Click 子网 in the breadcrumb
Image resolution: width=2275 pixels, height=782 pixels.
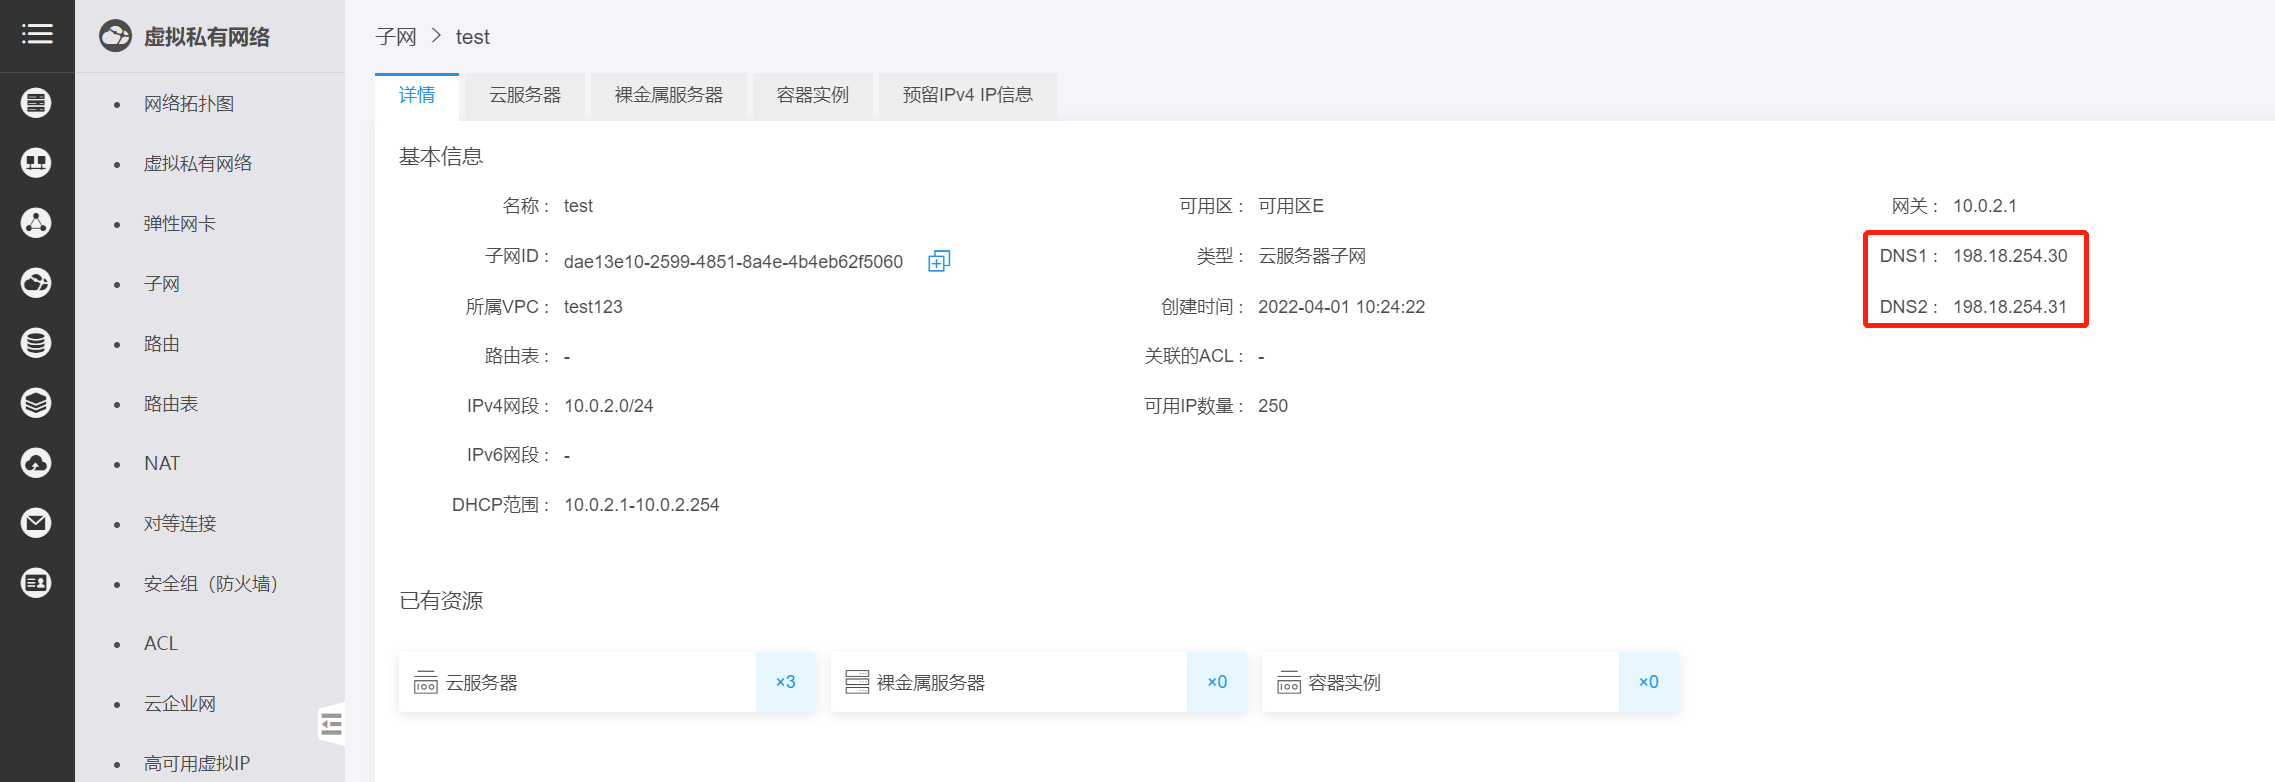[396, 37]
